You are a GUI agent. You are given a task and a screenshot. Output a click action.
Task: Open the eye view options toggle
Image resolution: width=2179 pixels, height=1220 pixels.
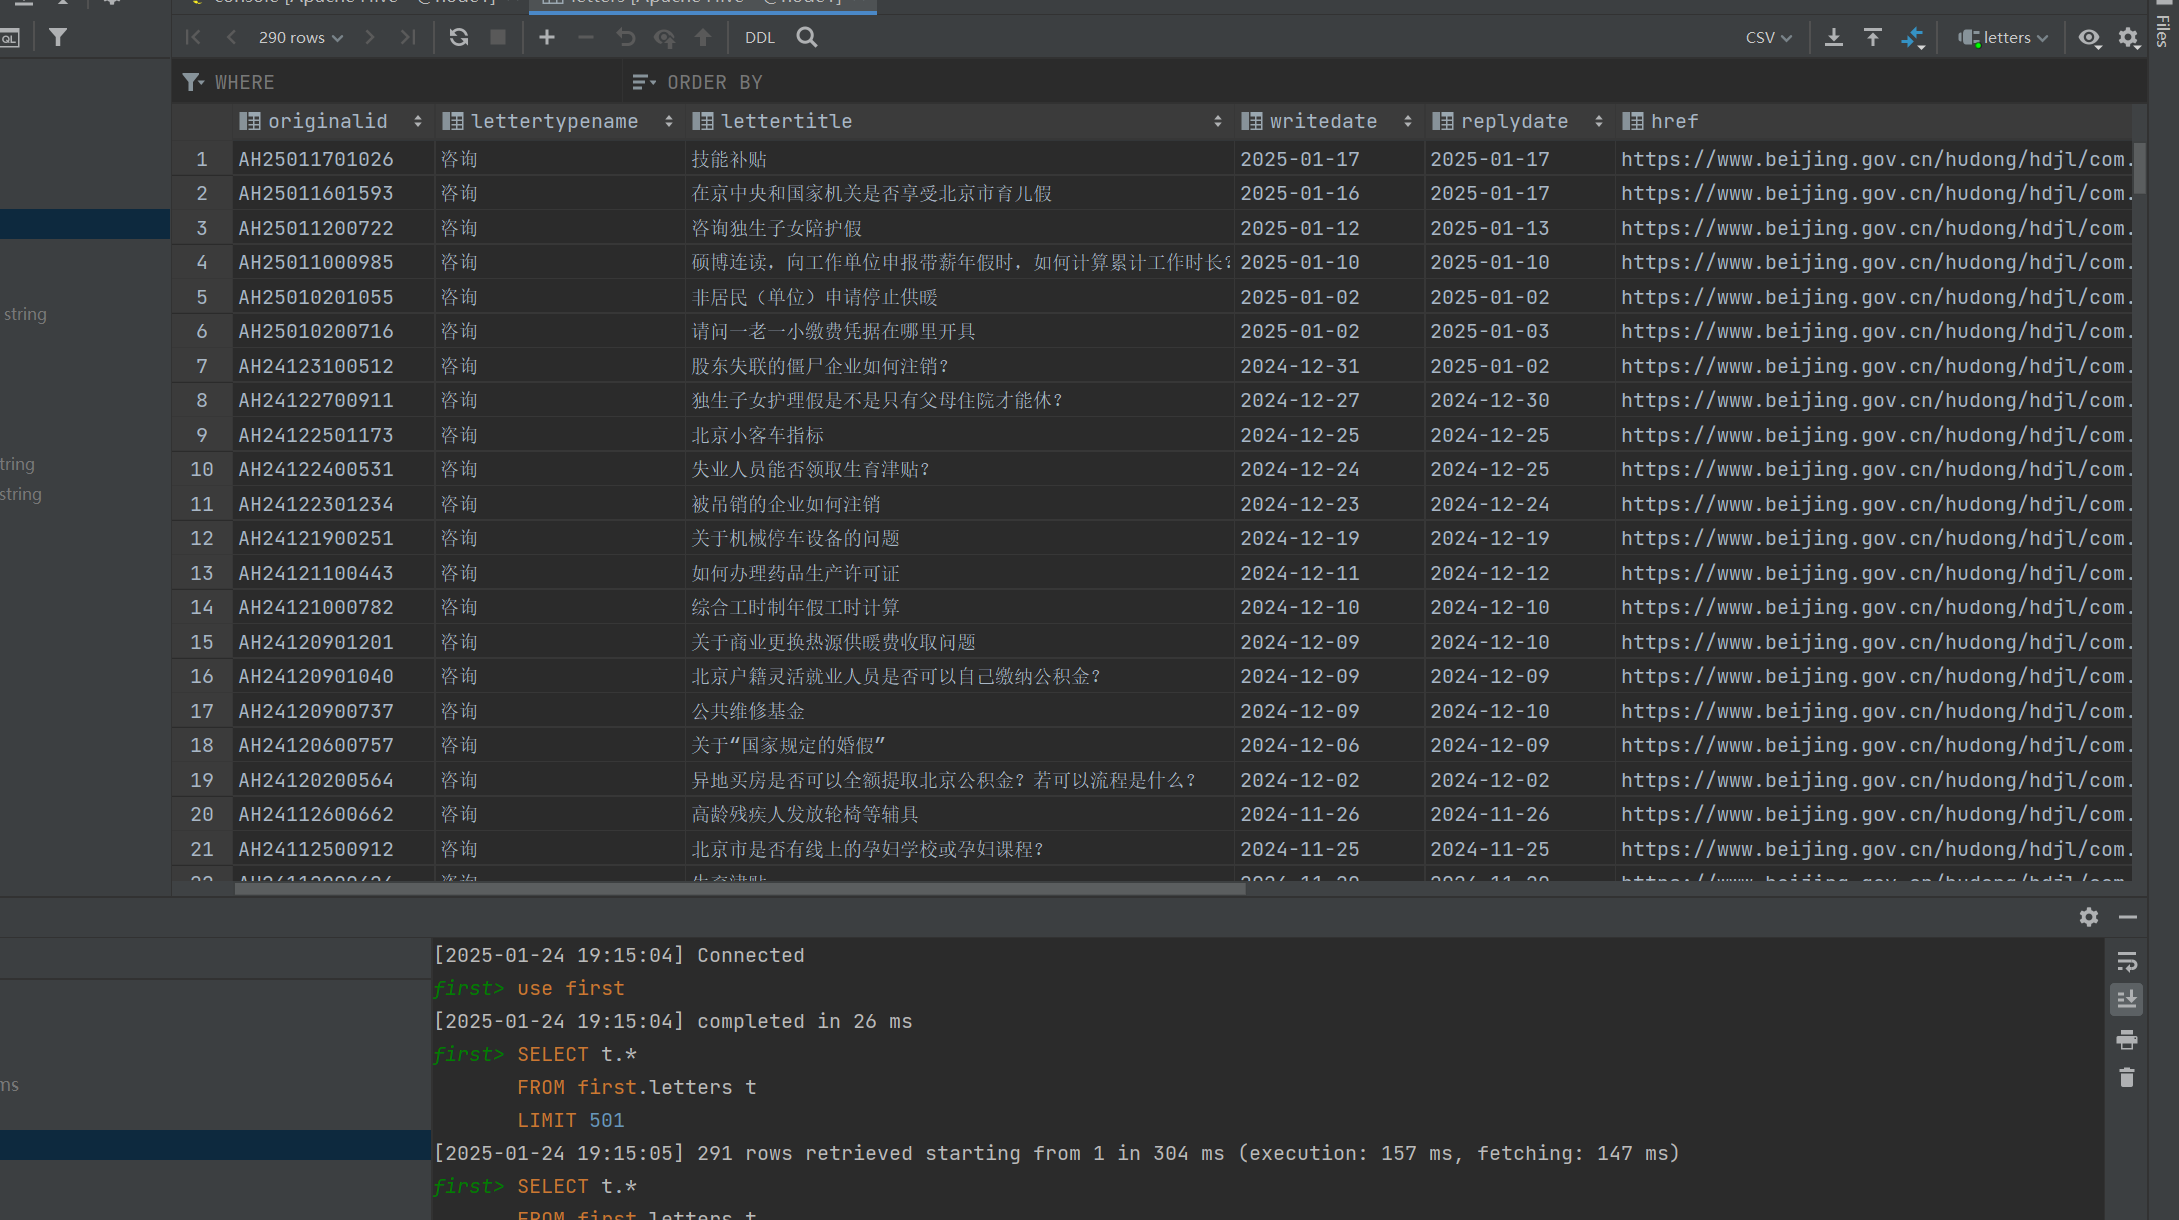(2088, 37)
